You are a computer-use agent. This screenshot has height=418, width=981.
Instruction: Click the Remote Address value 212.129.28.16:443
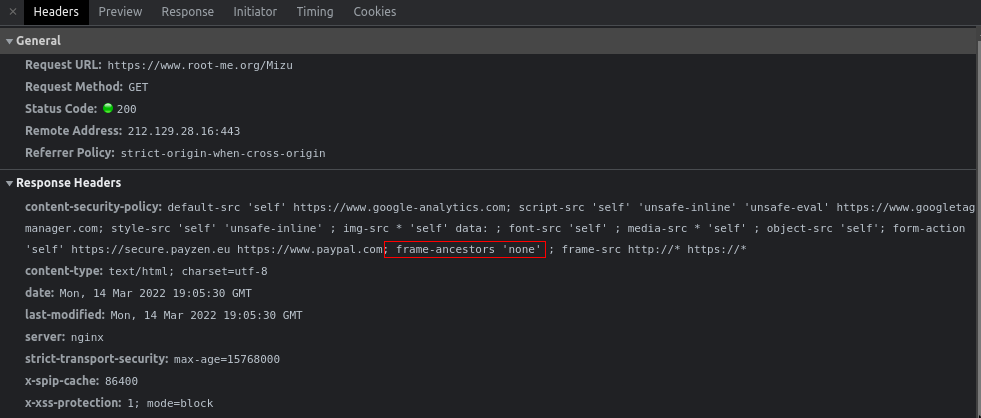click(x=184, y=131)
